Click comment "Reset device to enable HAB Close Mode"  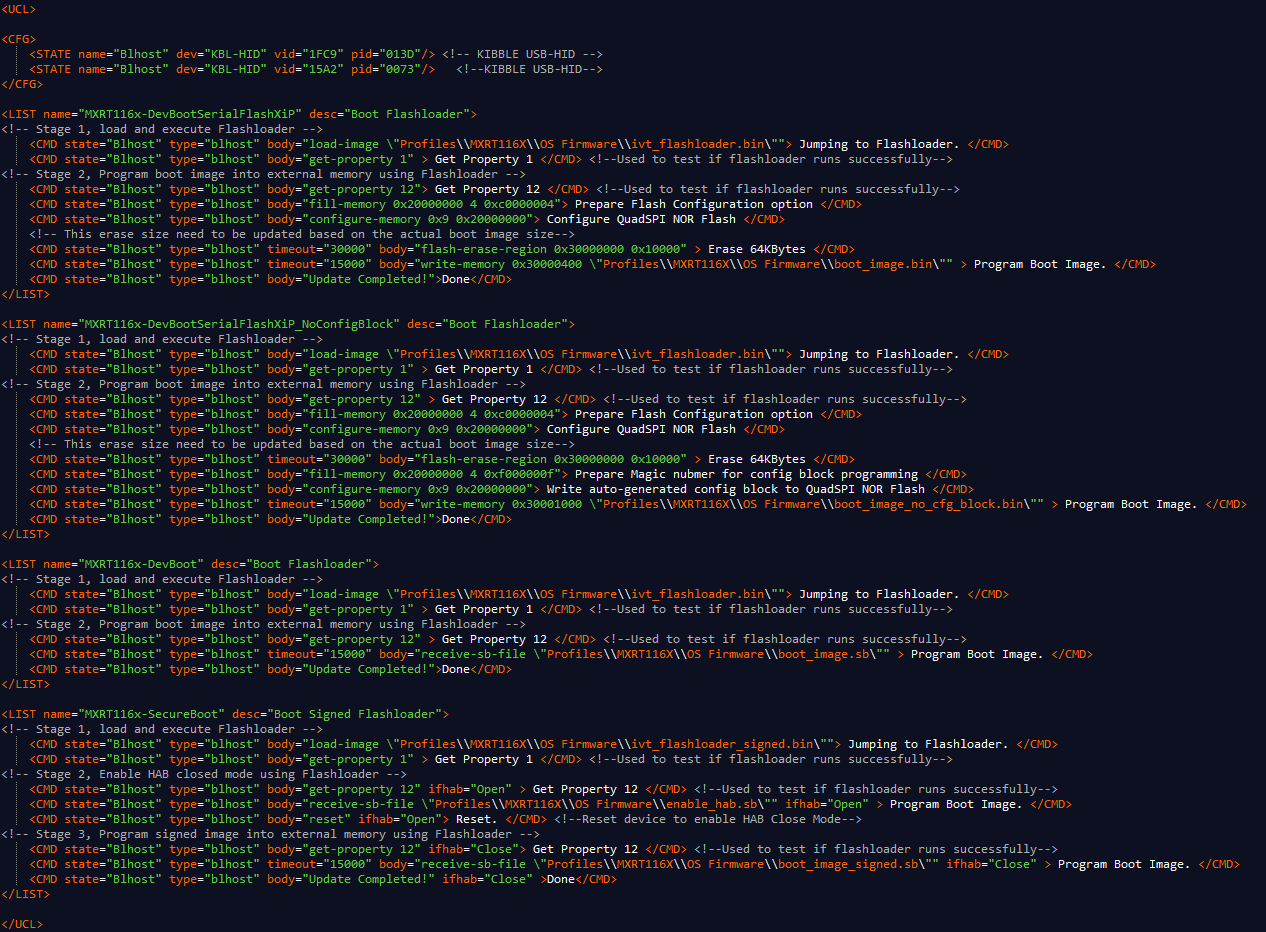click(712, 819)
